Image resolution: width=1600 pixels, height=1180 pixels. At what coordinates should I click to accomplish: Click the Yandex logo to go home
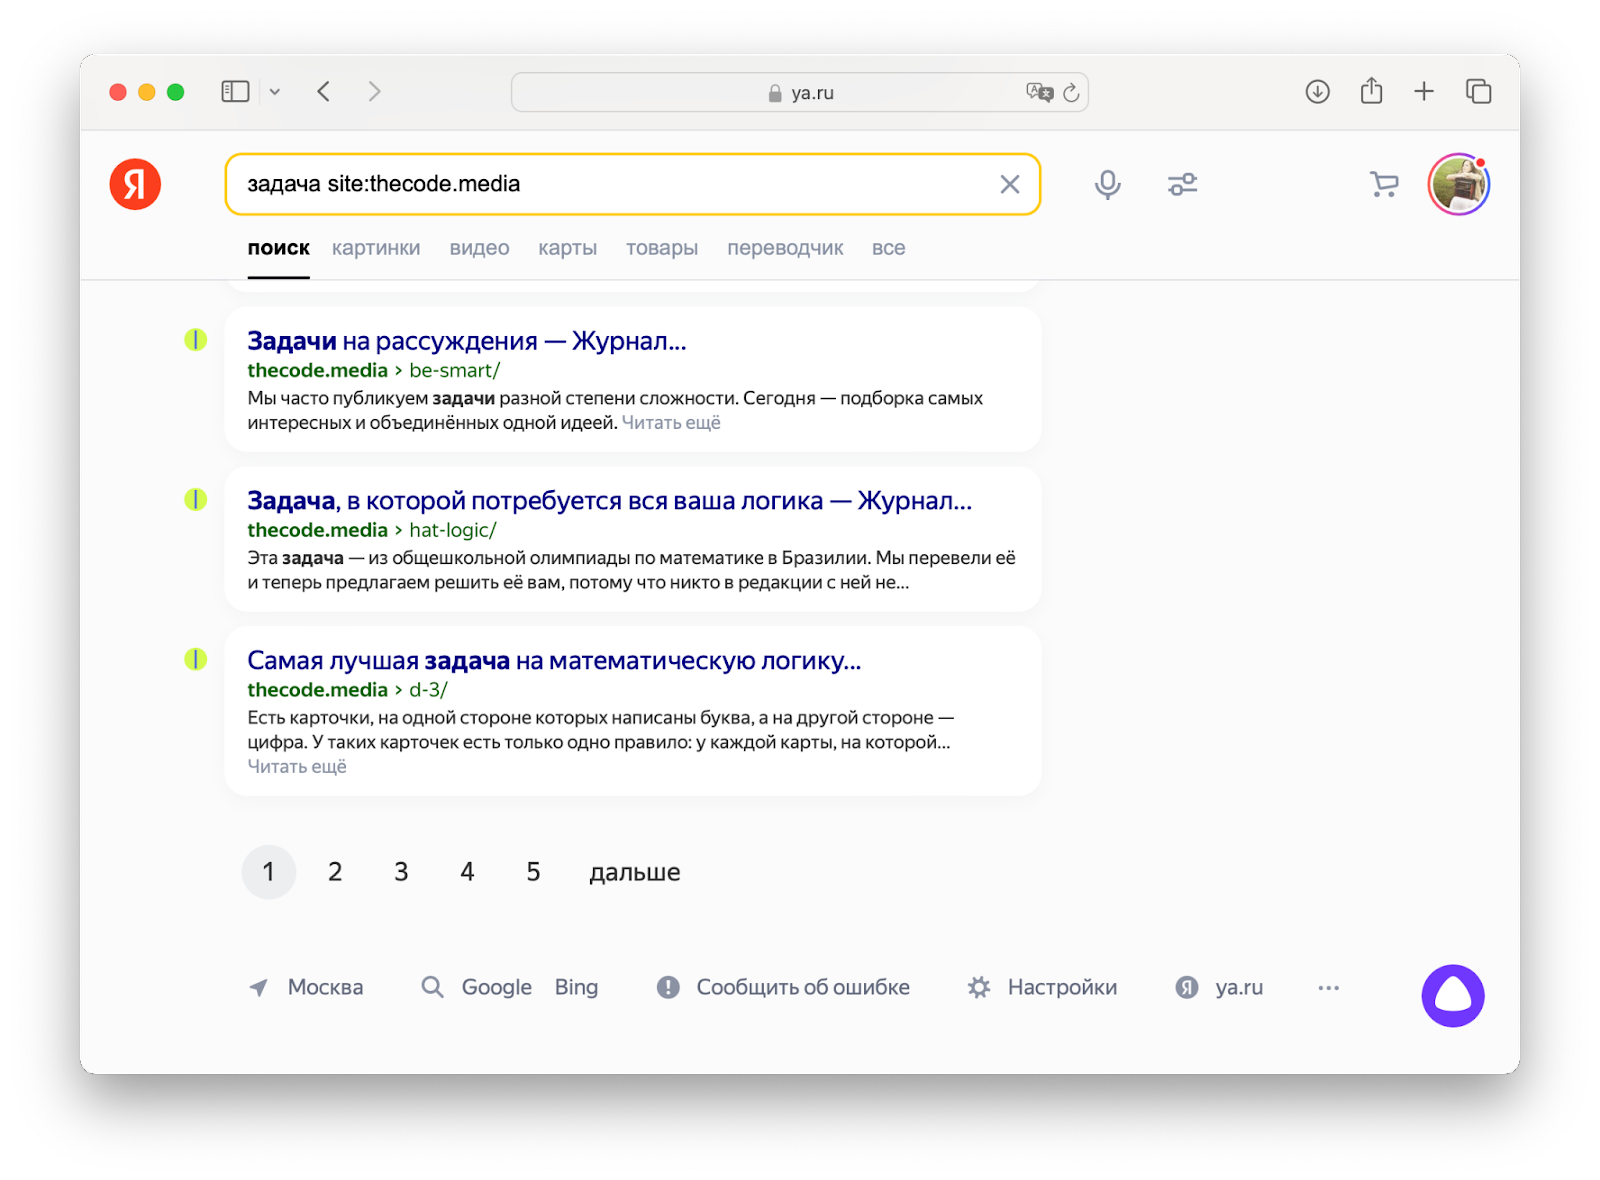point(136,184)
